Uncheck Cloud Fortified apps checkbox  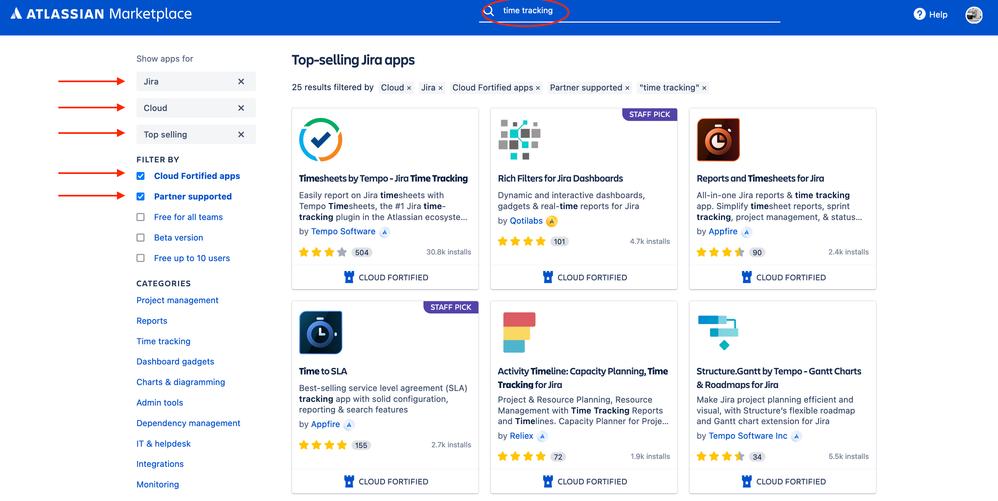(x=141, y=176)
